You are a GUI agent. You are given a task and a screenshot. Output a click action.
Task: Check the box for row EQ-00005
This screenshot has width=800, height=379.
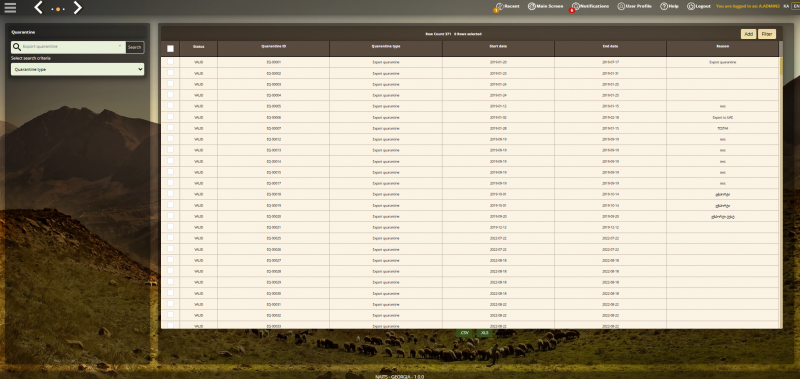[x=170, y=106]
